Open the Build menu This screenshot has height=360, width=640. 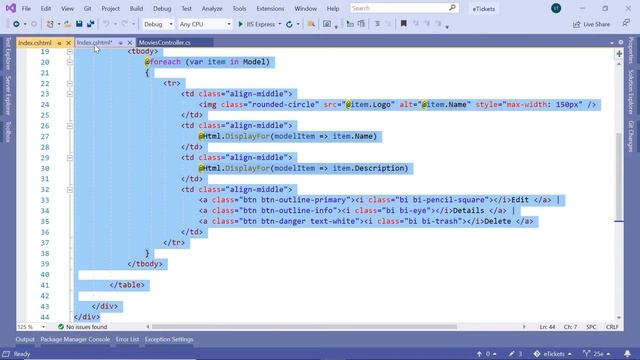pos(136,9)
